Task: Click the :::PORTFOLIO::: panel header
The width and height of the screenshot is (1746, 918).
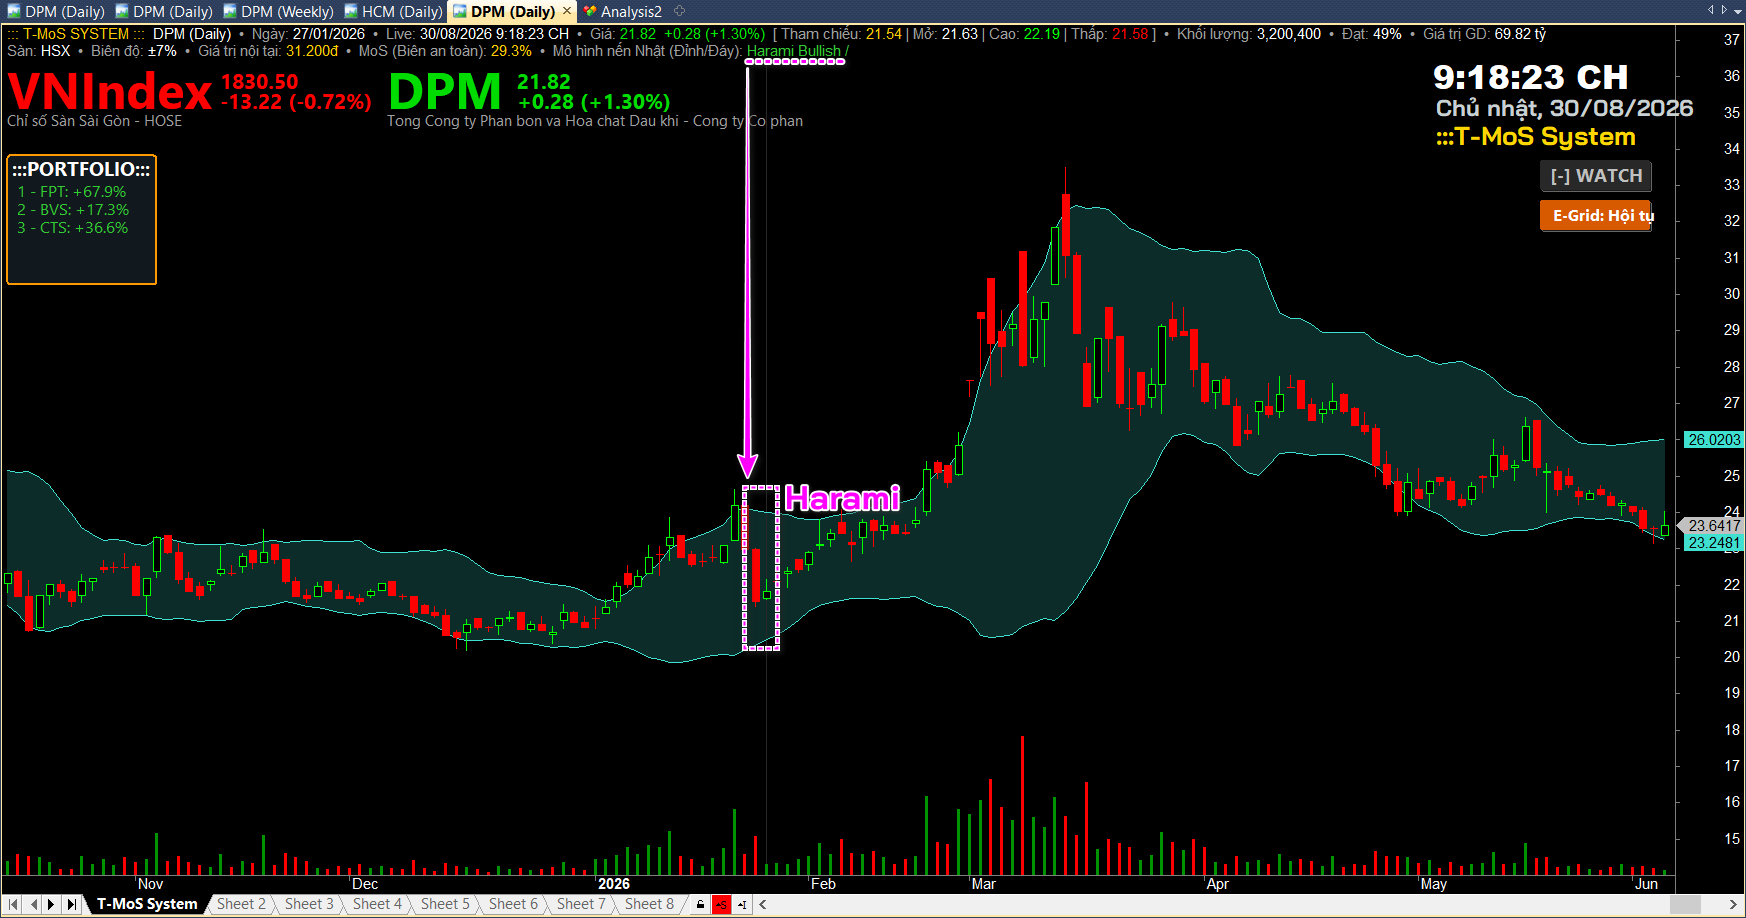Action: (x=81, y=170)
